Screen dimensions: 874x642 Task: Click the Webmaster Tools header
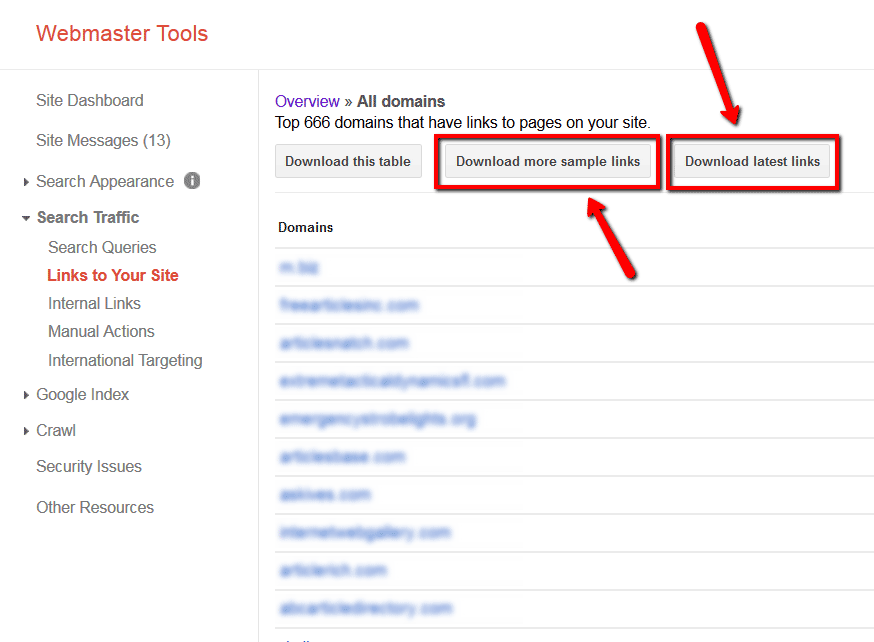(122, 33)
